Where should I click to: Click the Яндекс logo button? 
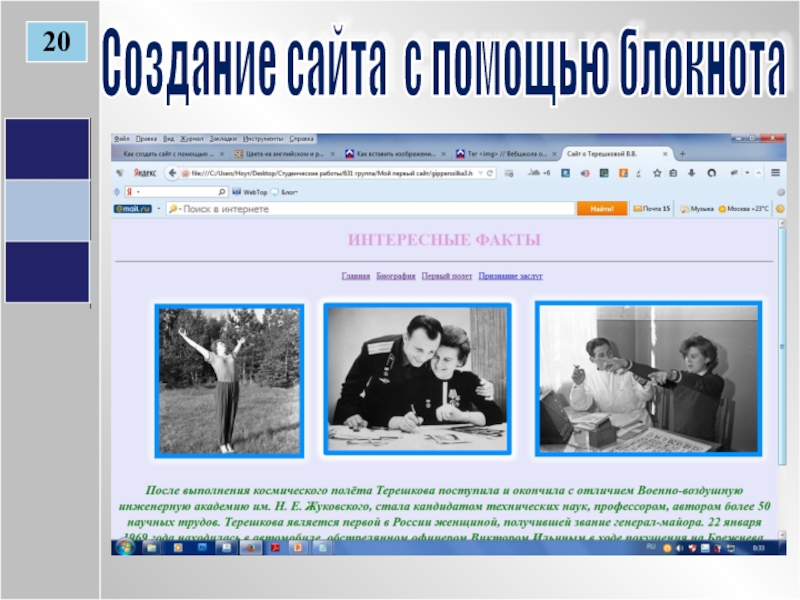click(144, 173)
